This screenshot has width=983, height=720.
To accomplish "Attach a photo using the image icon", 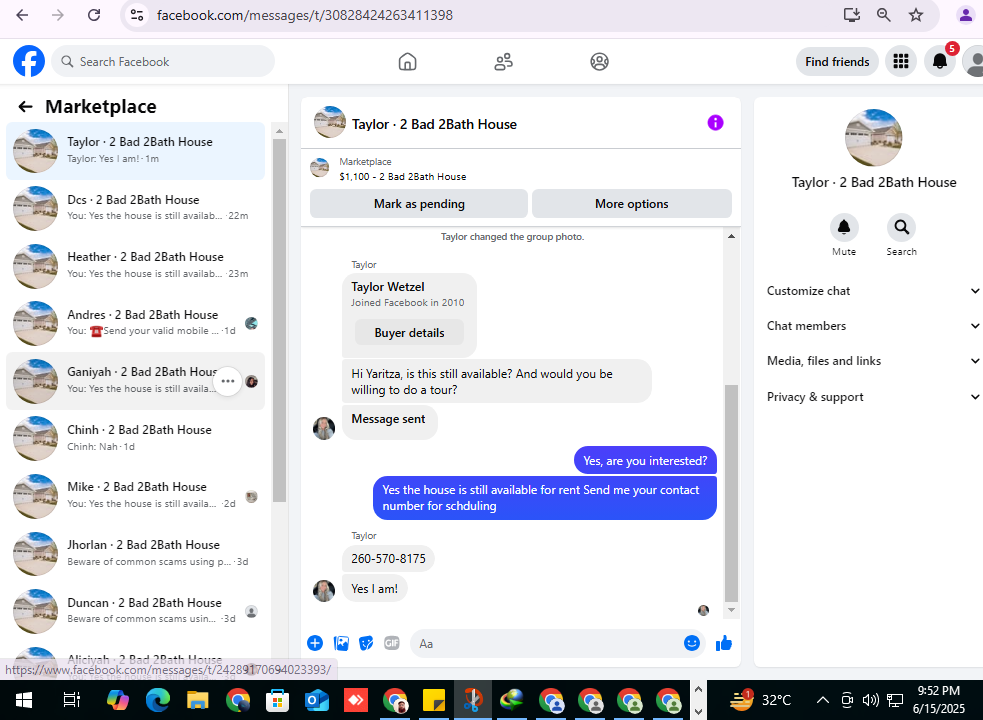I will (341, 643).
